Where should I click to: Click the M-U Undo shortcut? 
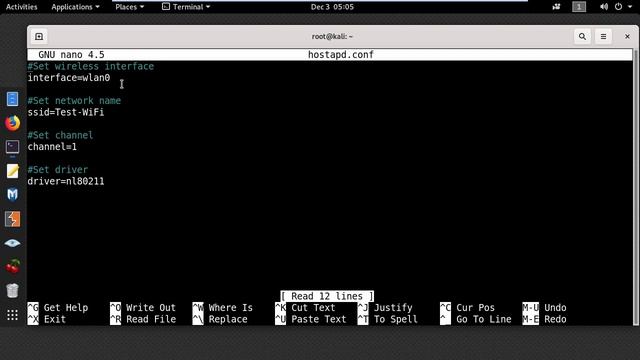tap(544, 308)
